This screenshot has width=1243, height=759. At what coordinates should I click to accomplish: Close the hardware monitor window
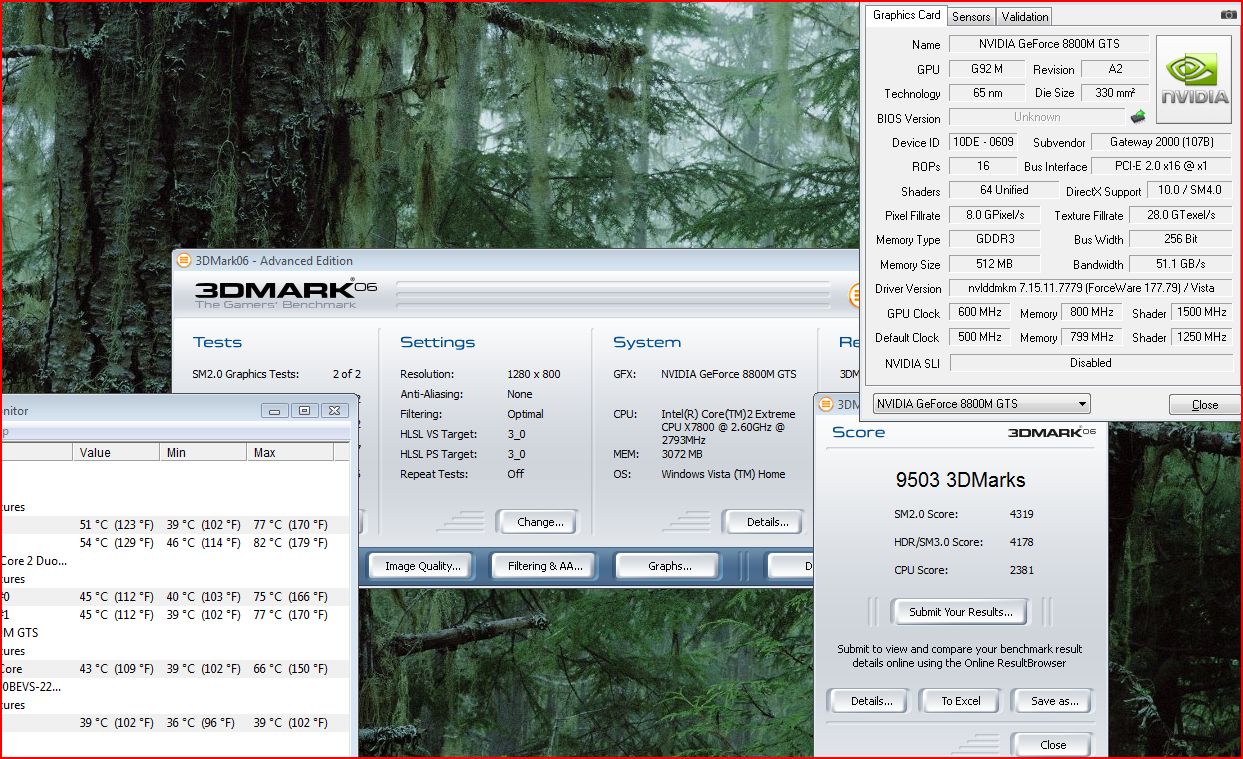pos(336,410)
